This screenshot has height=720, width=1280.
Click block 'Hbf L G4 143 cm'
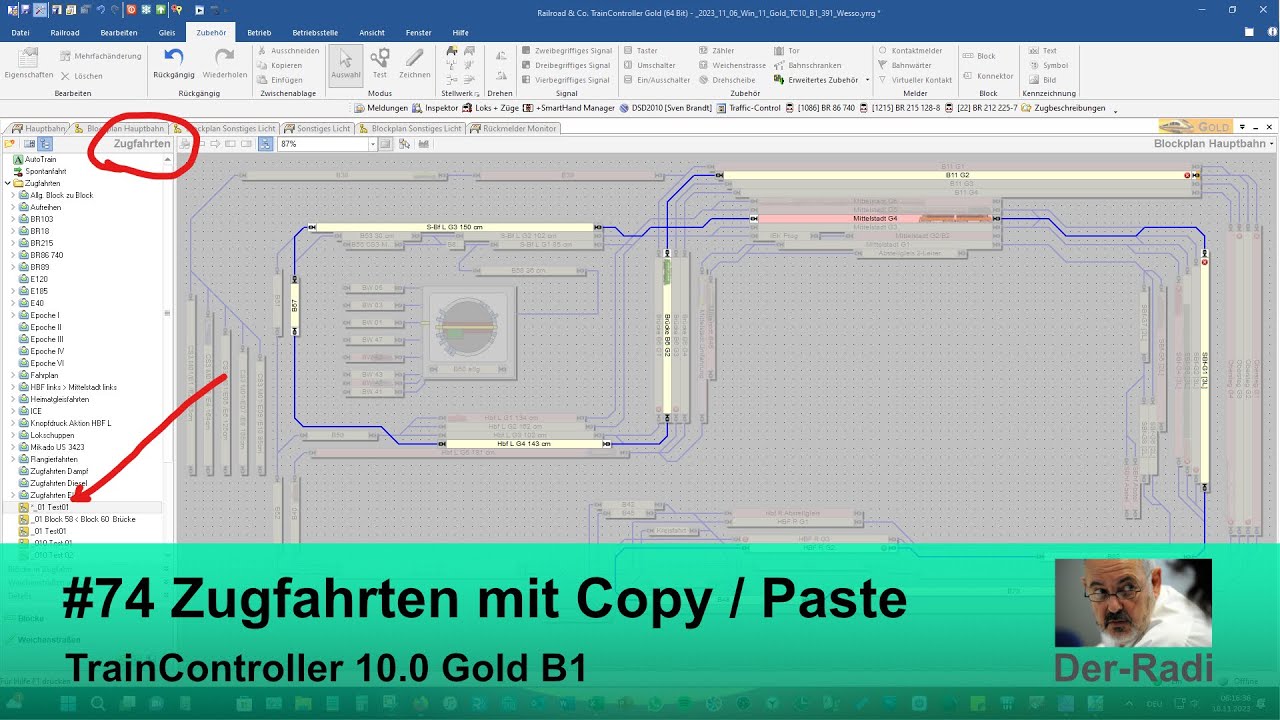point(524,443)
